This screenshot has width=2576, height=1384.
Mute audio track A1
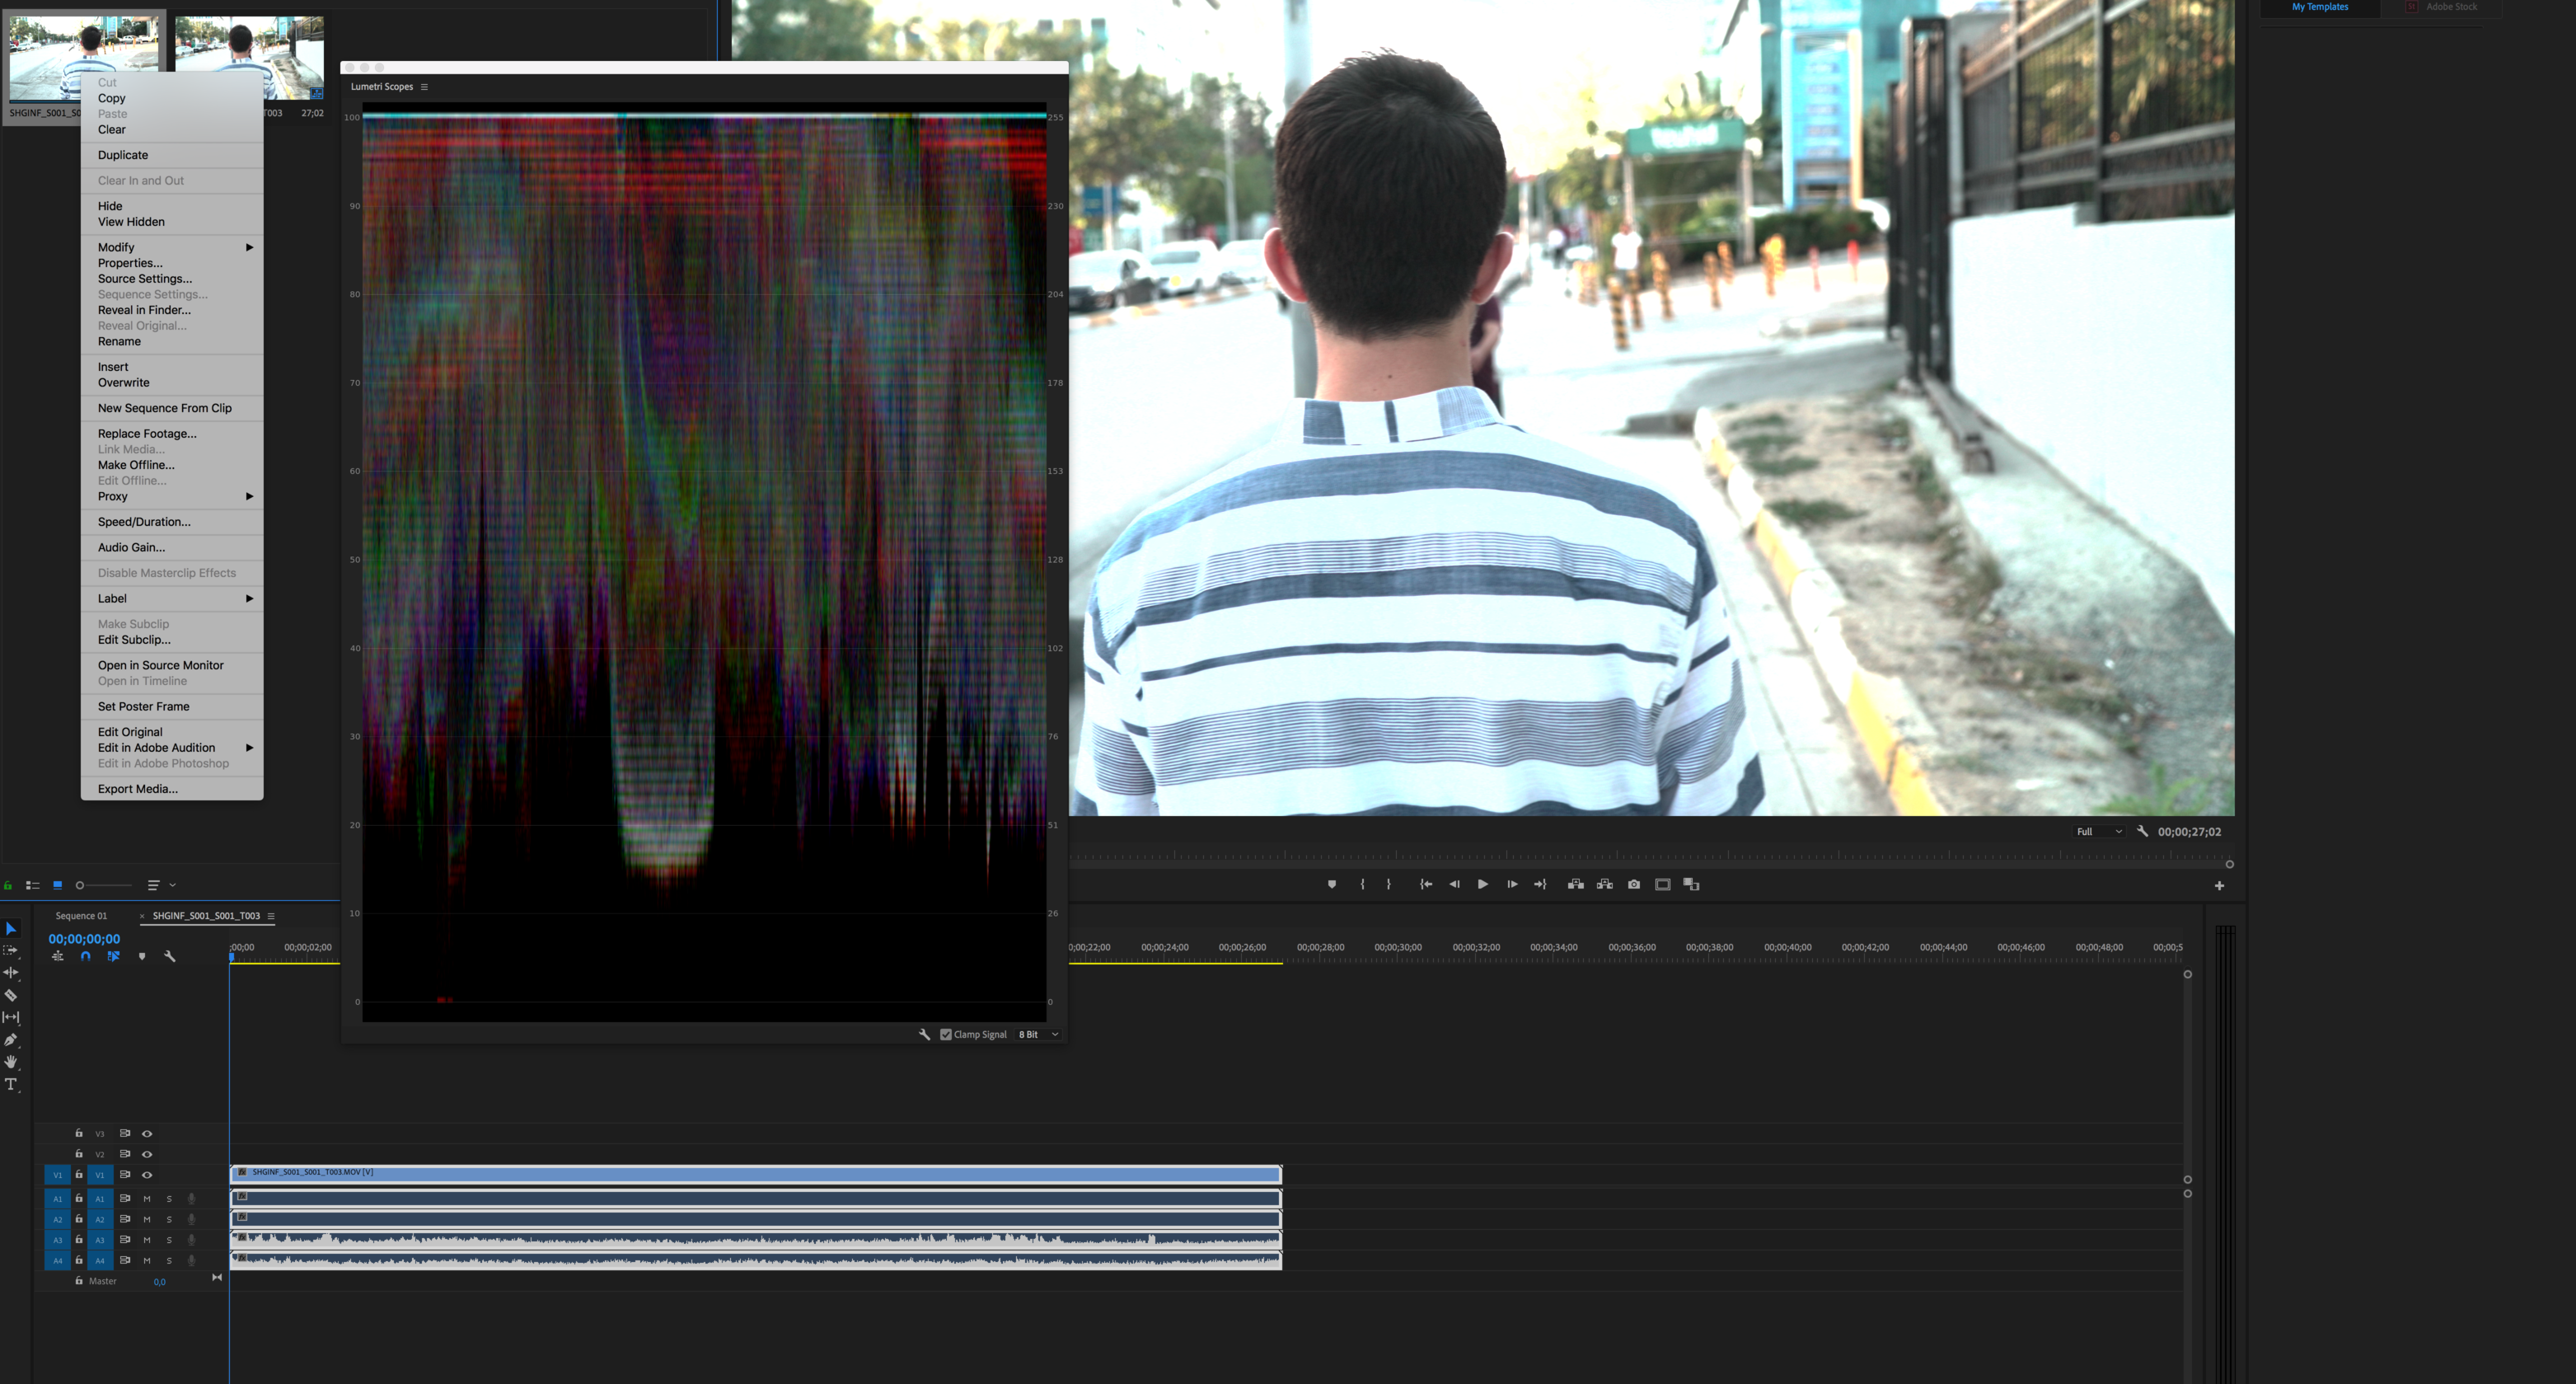coord(147,1199)
